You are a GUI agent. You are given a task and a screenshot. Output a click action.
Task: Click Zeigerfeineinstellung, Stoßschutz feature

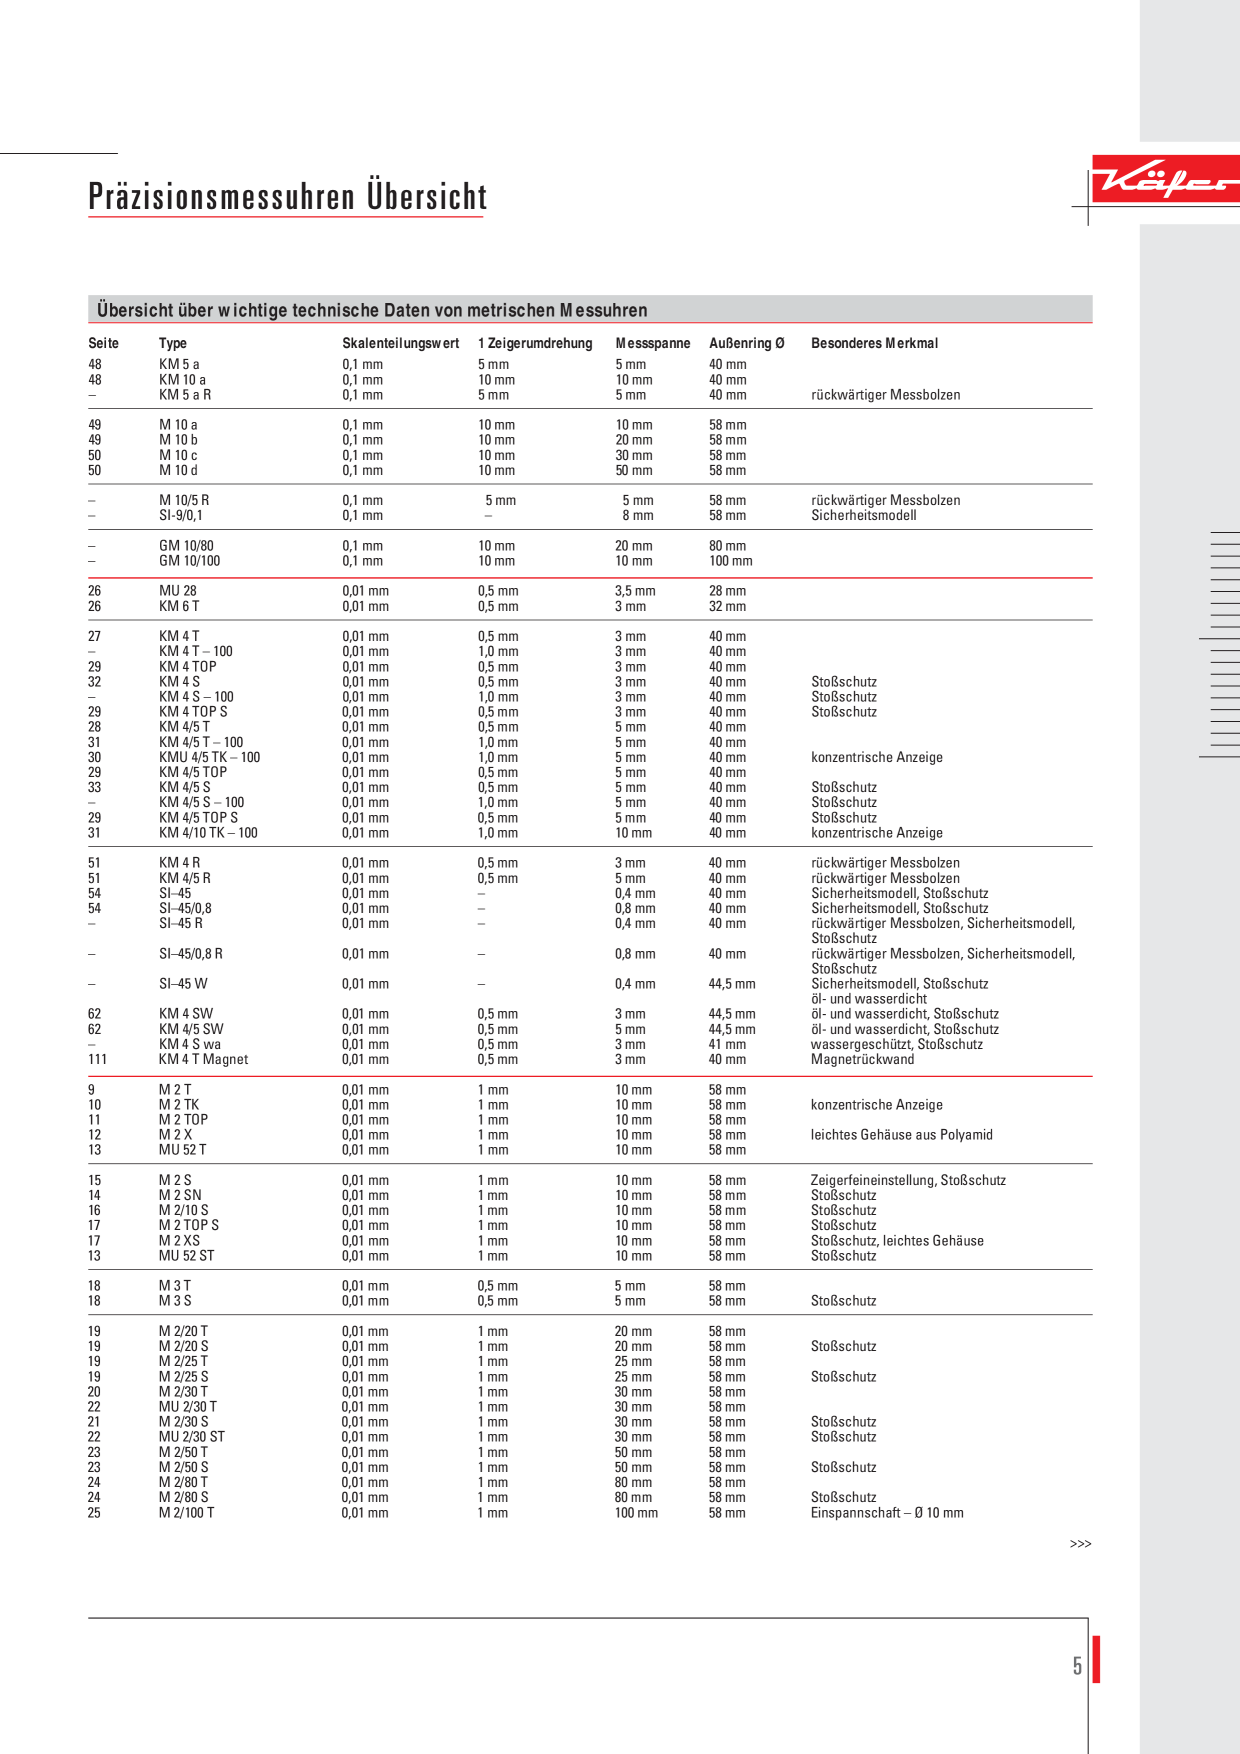click(x=908, y=1181)
